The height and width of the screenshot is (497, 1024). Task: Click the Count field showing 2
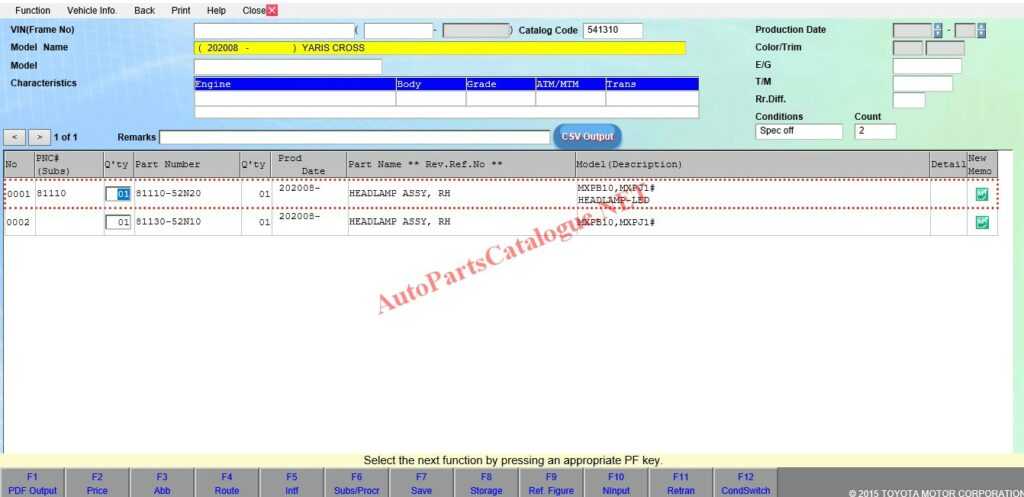tap(875, 131)
